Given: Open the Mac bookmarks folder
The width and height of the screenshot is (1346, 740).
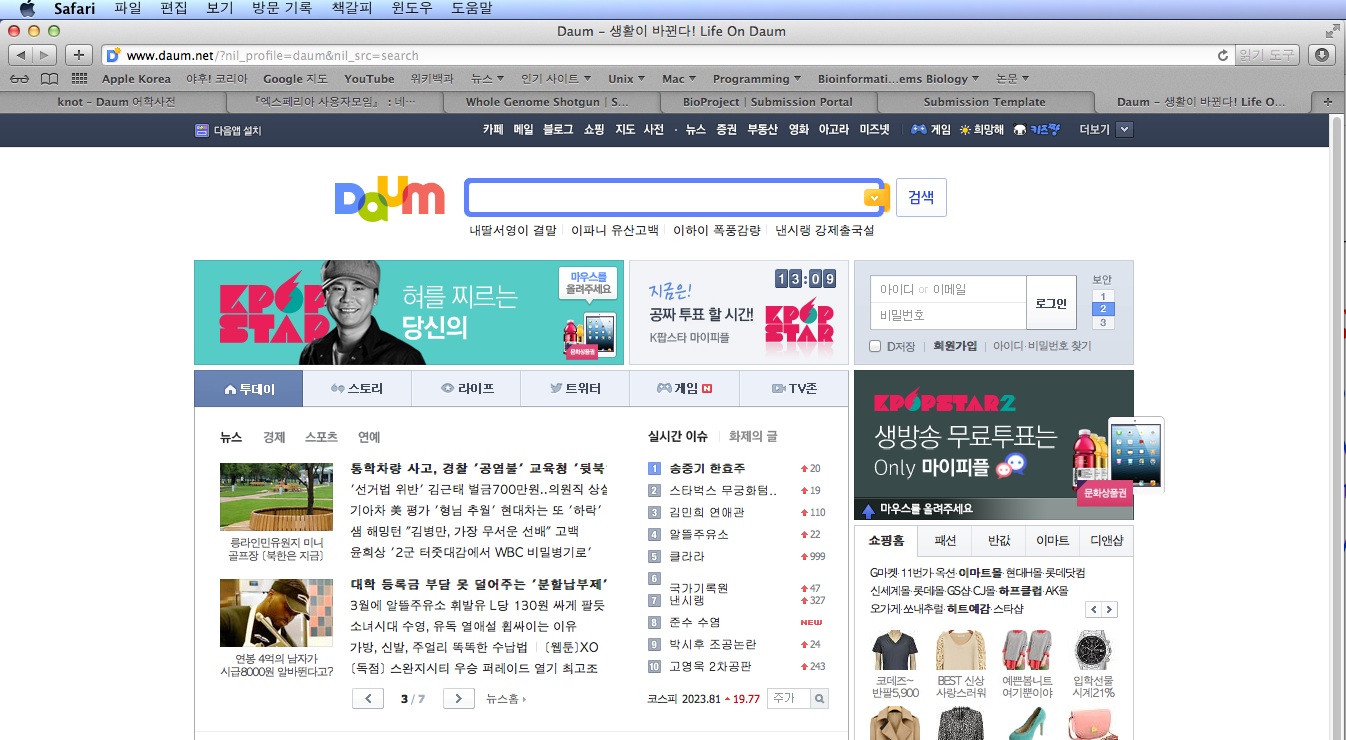Looking at the screenshot, I should point(679,78).
